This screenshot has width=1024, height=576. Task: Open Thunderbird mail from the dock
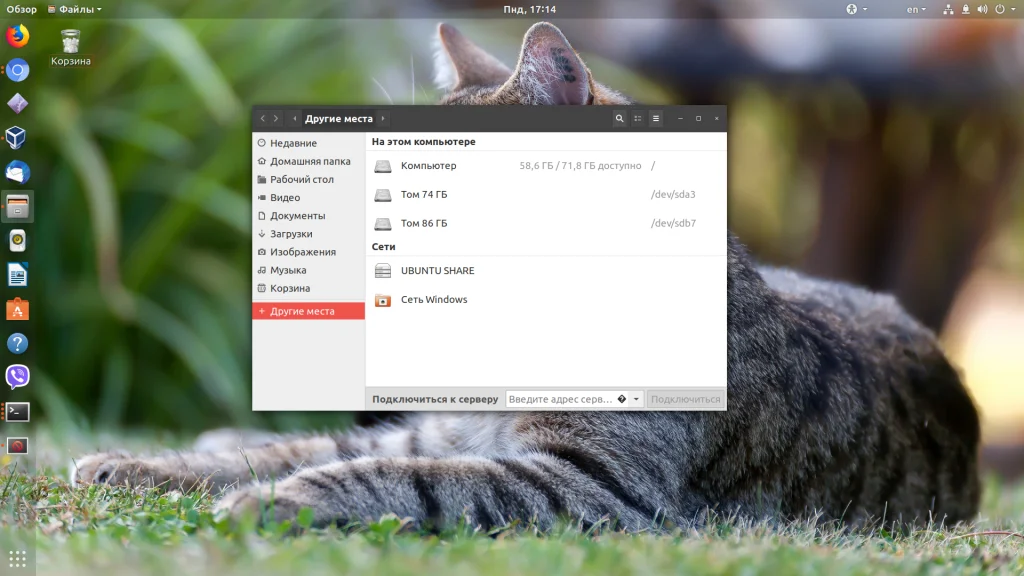18,172
